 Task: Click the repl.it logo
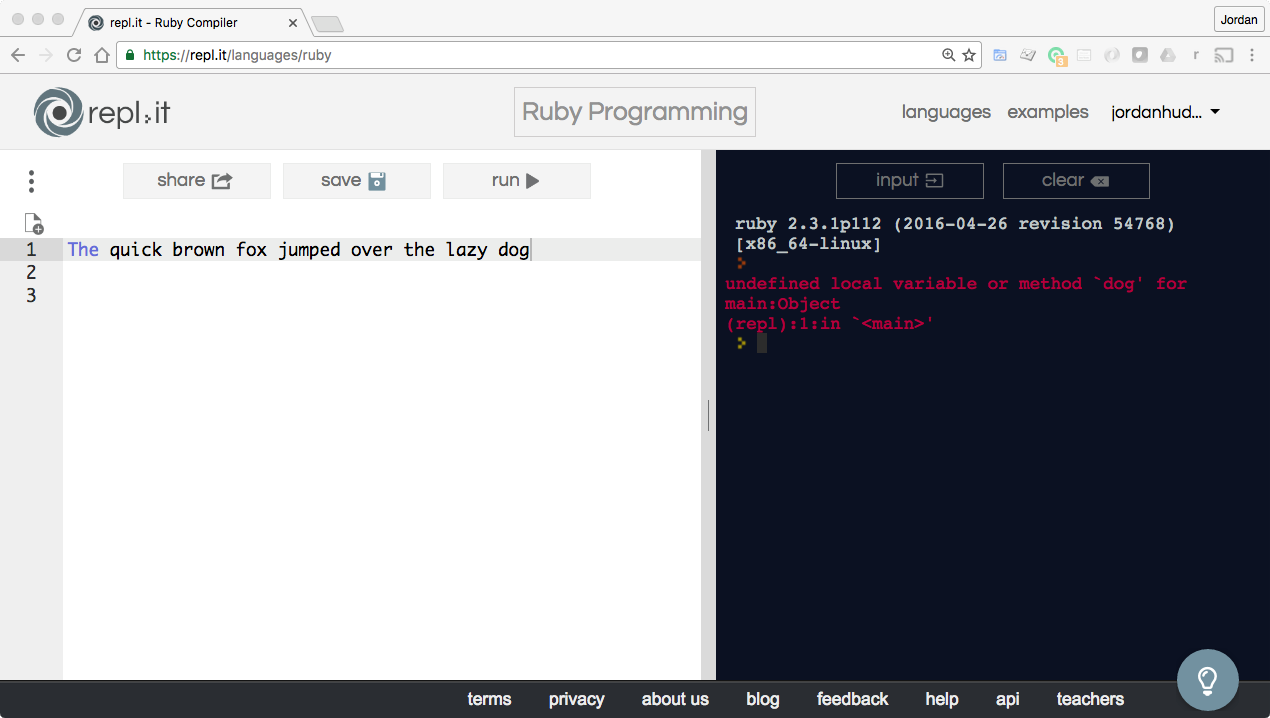tap(101, 112)
